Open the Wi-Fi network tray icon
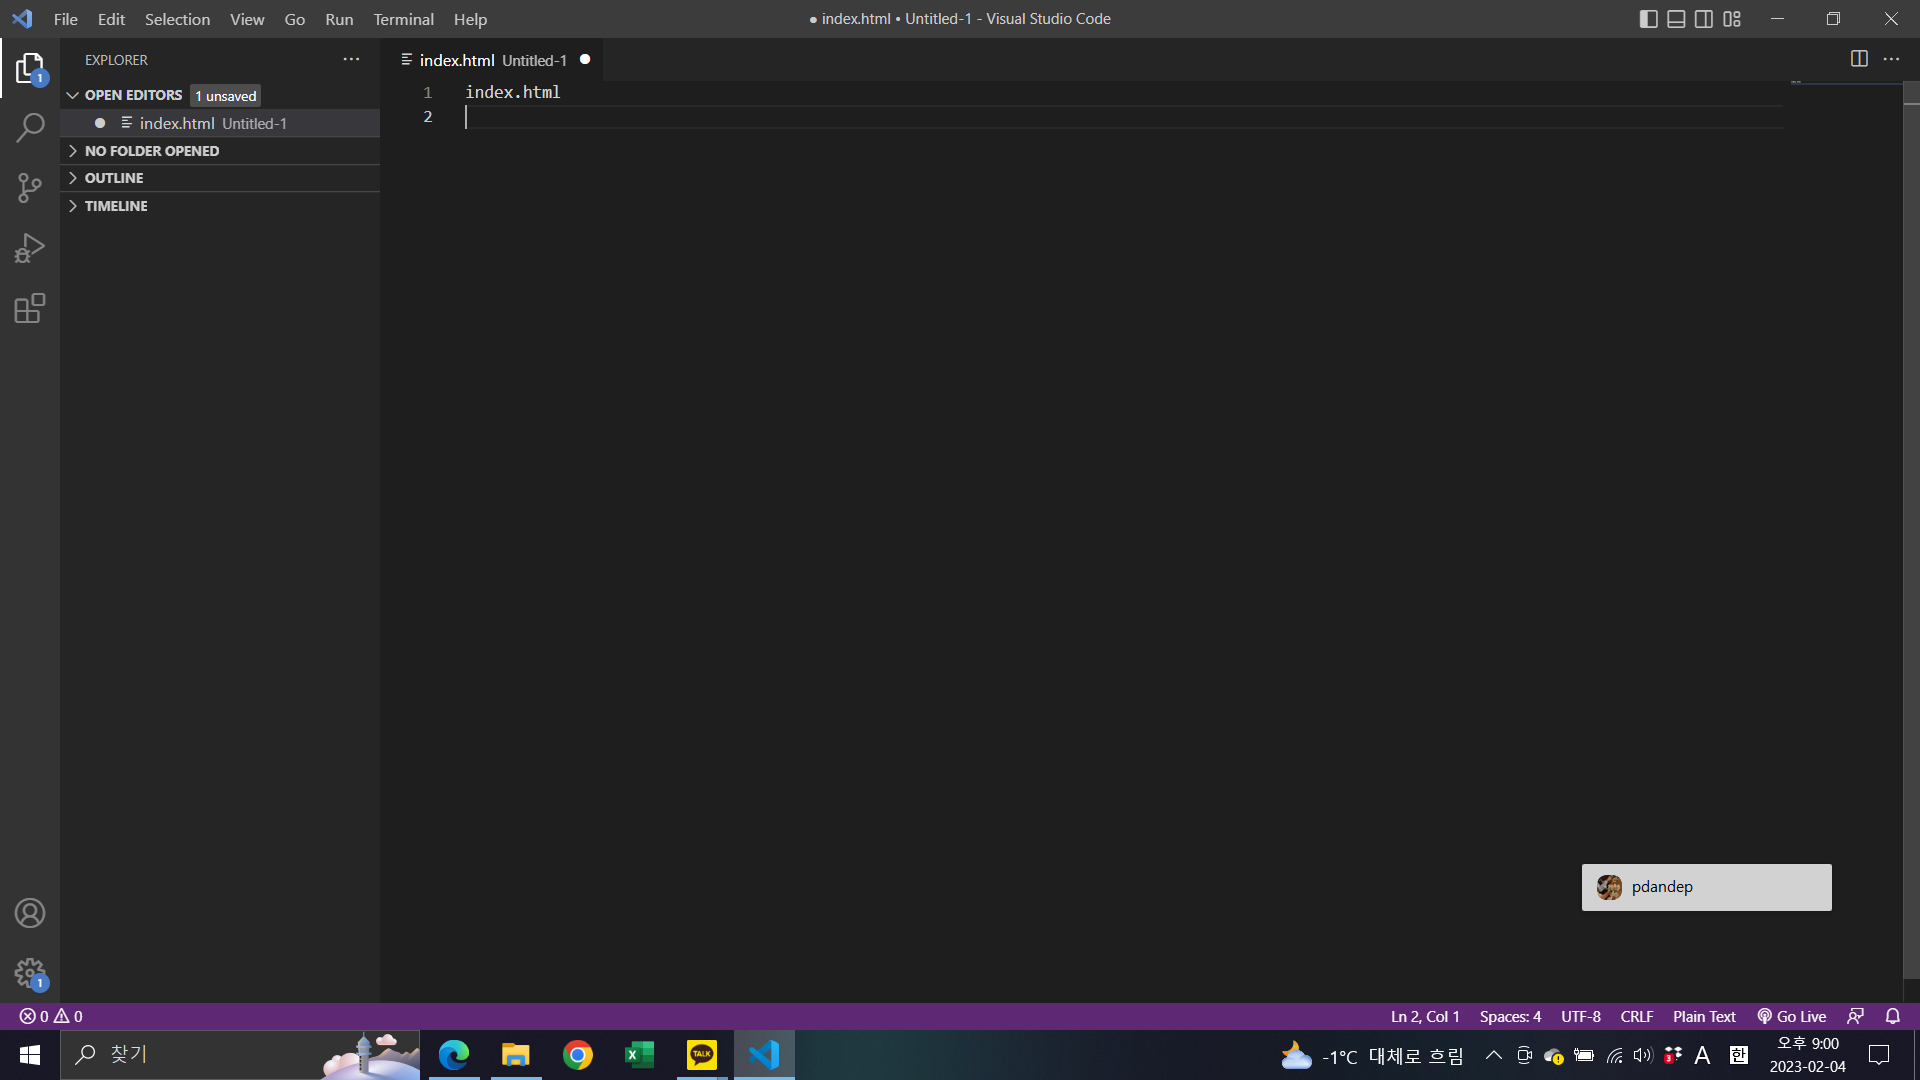Viewport: 1920px width, 1080px height. click(x=1614, y=1055)
